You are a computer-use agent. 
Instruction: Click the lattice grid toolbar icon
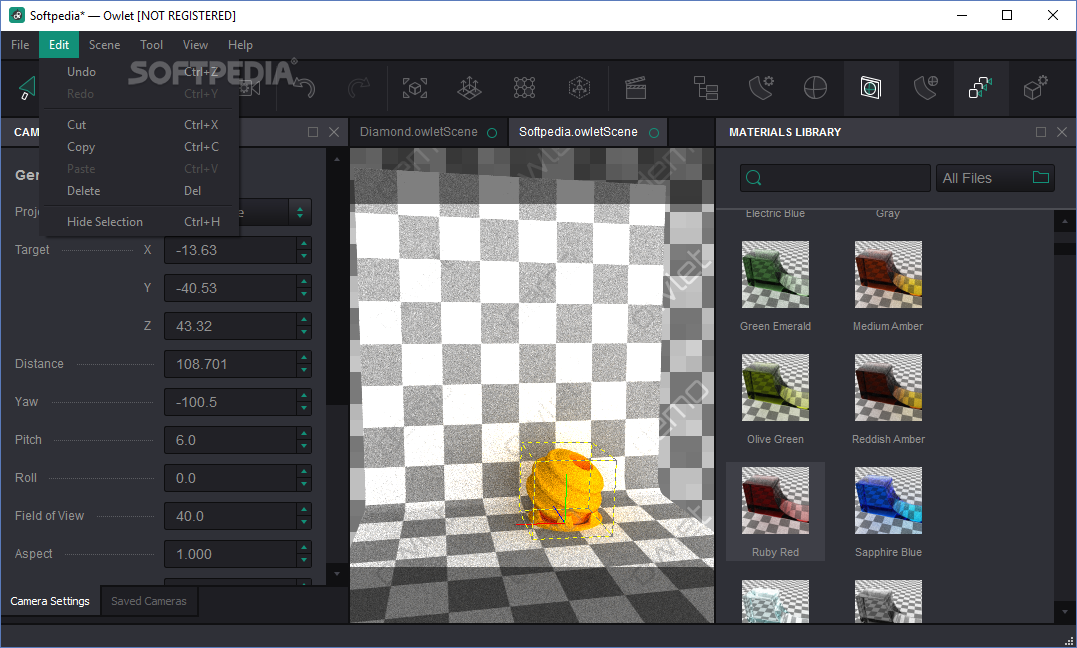pyautogui.click(x=525, y=88)
